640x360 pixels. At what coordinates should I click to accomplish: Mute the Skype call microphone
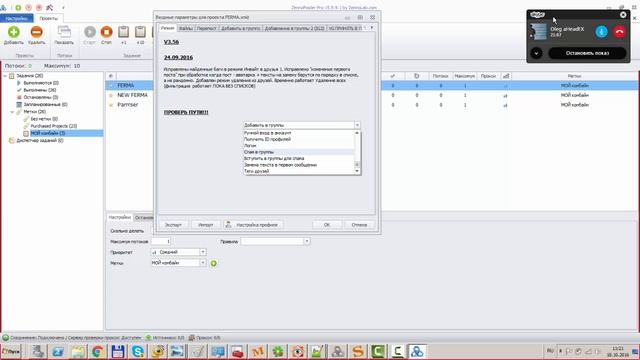(x=601, y=32)
